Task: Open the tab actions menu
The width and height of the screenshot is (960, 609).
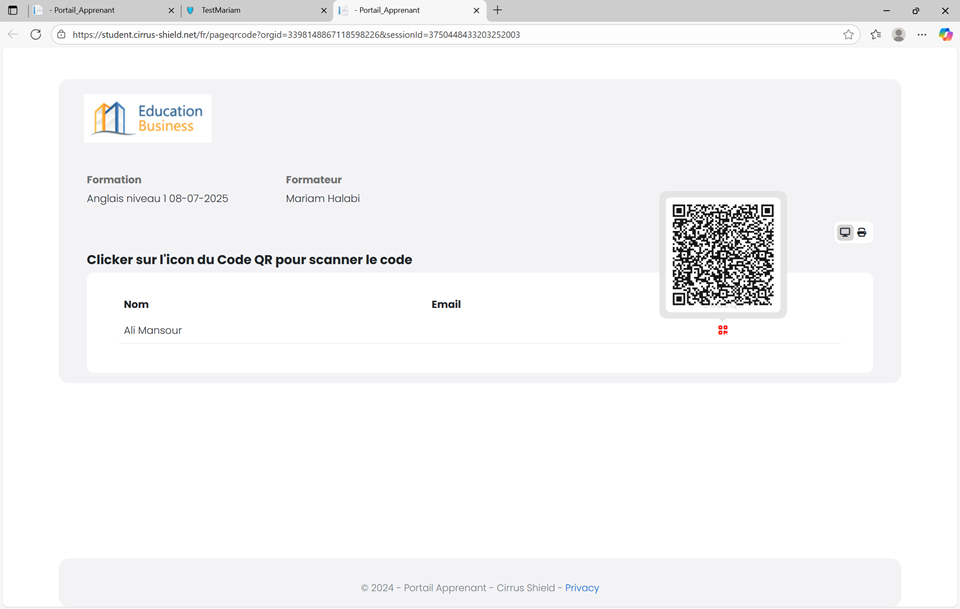Action: click(x=13, y=10)
